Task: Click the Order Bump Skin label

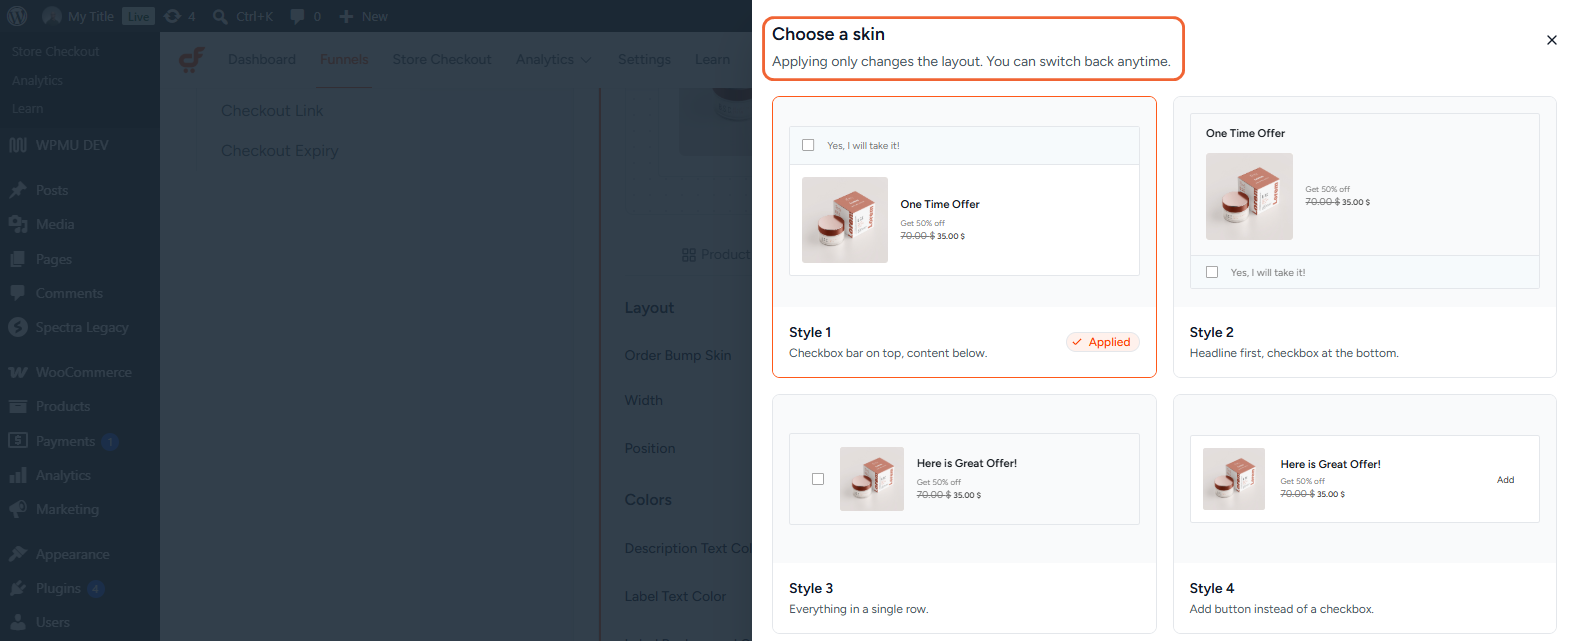Action: point(678,355)
